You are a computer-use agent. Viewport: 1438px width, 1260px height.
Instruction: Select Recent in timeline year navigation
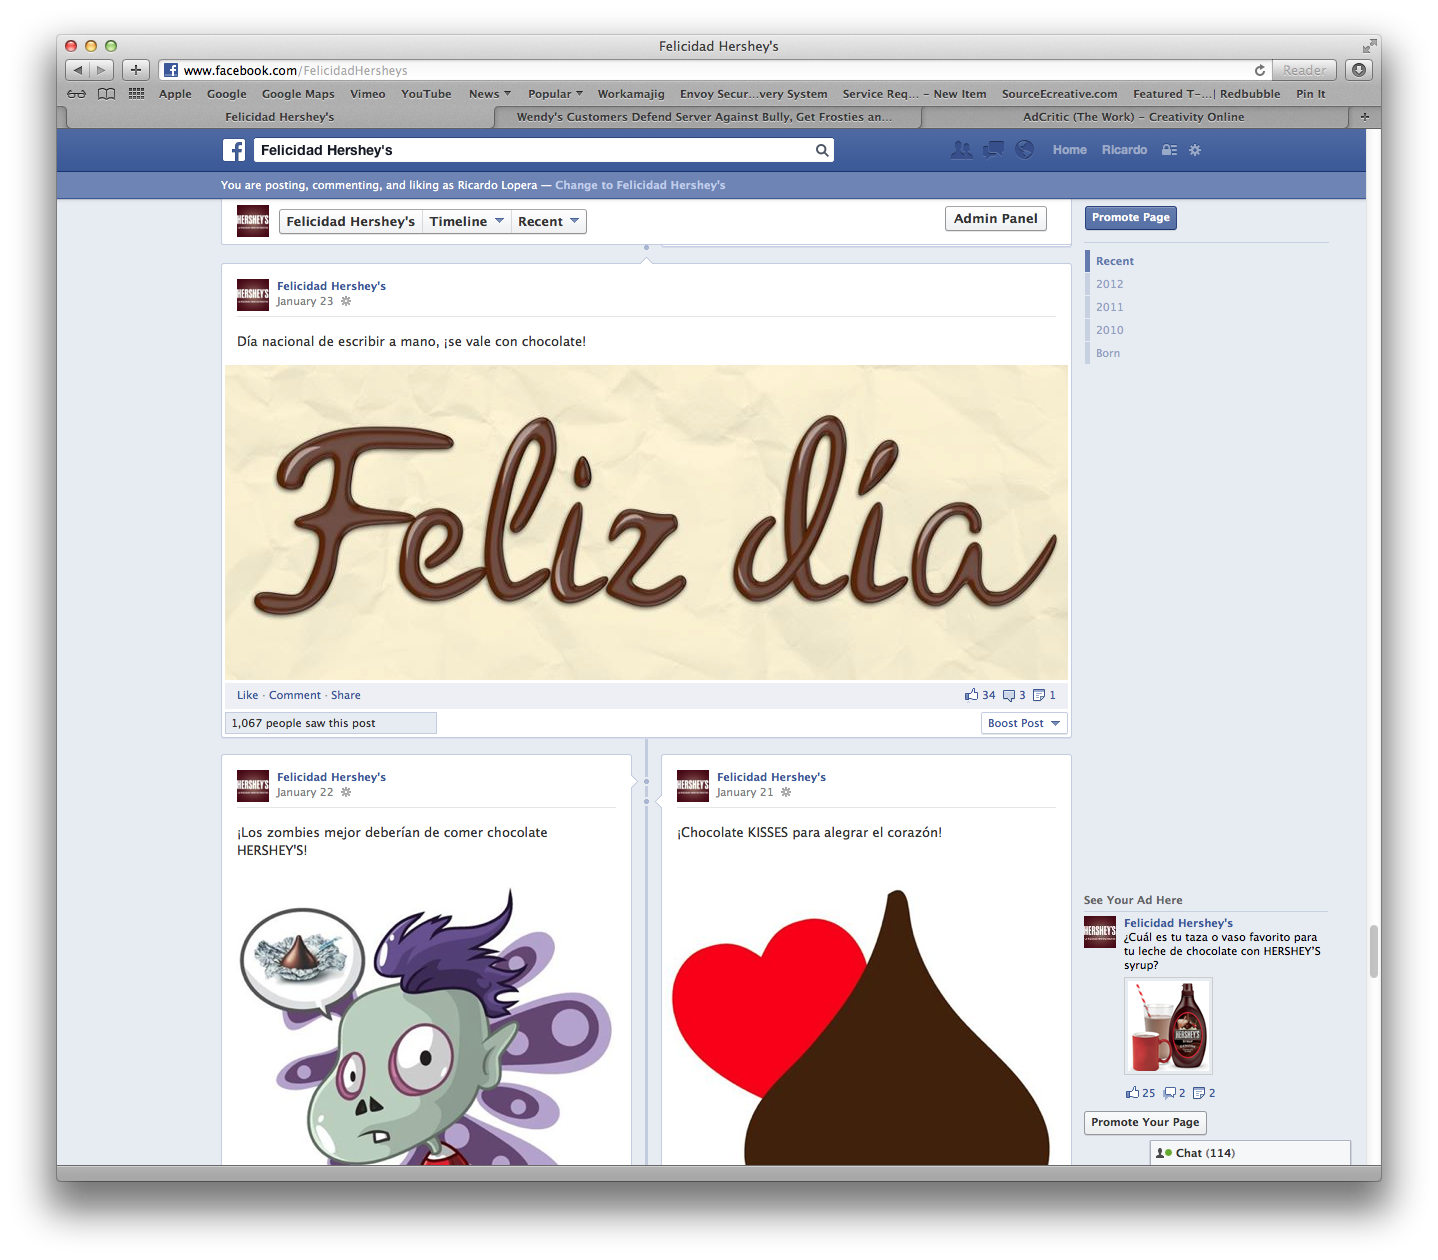click(x=1115, y=261)
